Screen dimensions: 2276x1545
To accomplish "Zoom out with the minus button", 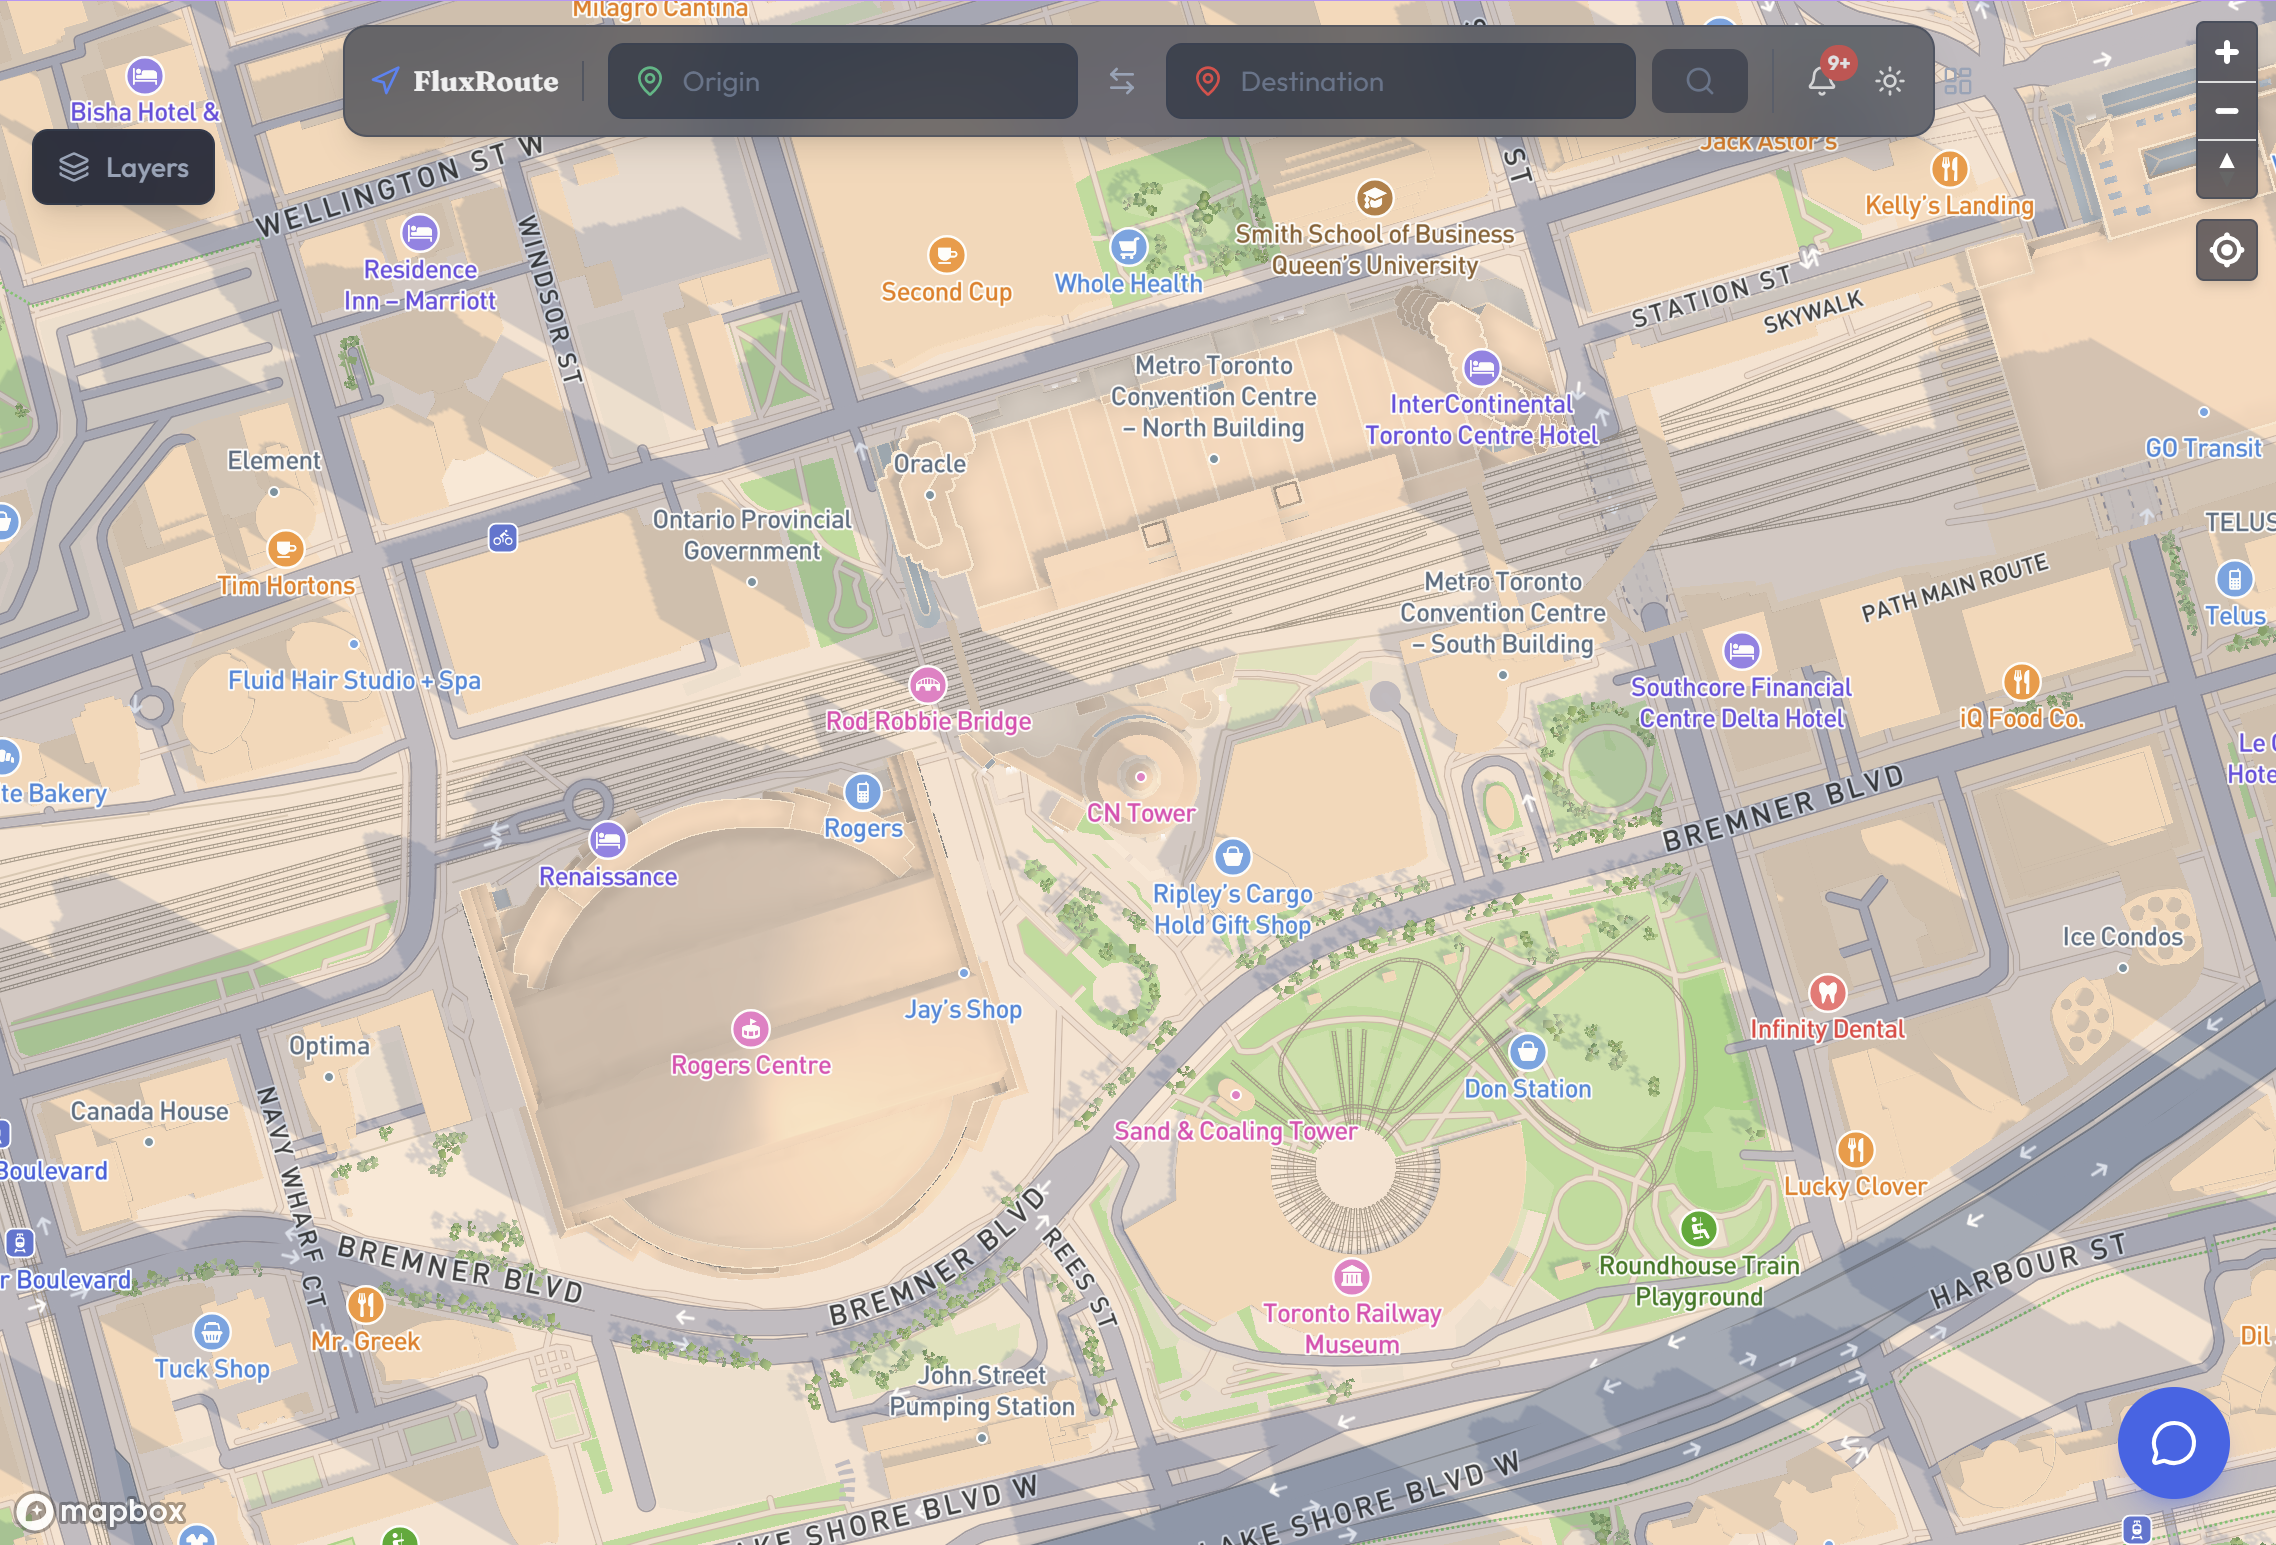I will (x=2226, y=111).
